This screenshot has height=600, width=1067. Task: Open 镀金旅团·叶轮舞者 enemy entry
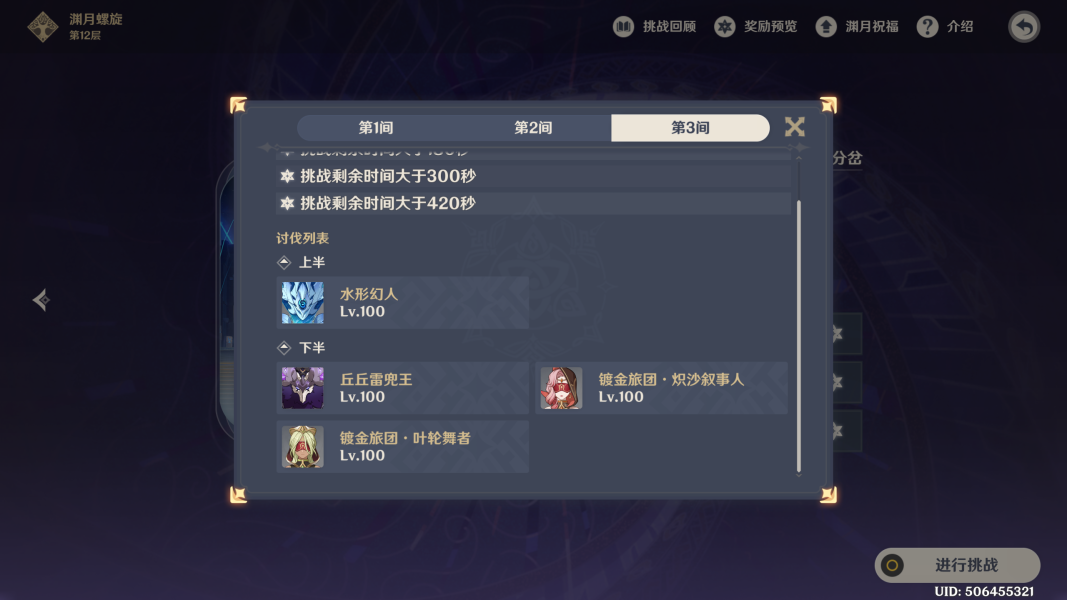pos(403,446)
